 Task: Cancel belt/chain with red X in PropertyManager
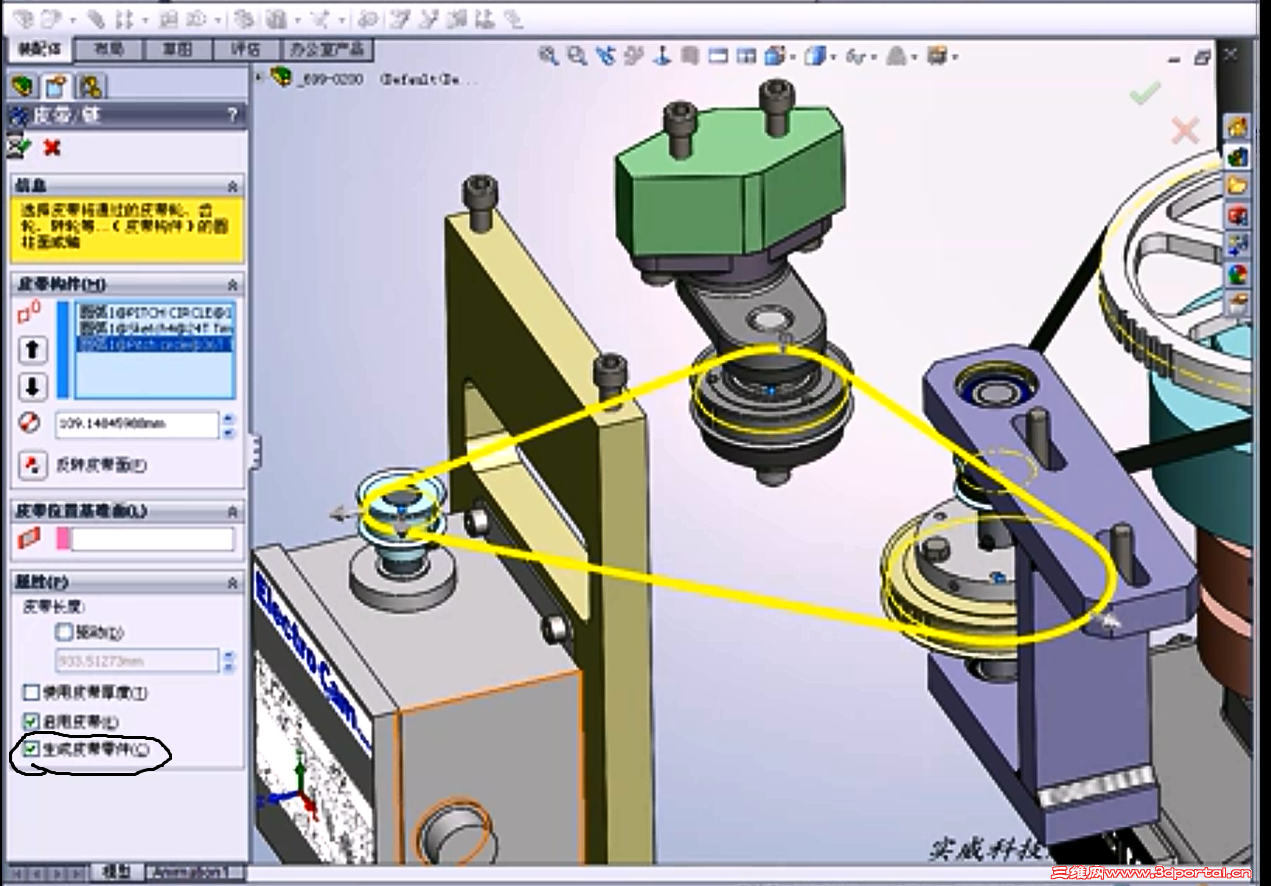coord(52,148)
